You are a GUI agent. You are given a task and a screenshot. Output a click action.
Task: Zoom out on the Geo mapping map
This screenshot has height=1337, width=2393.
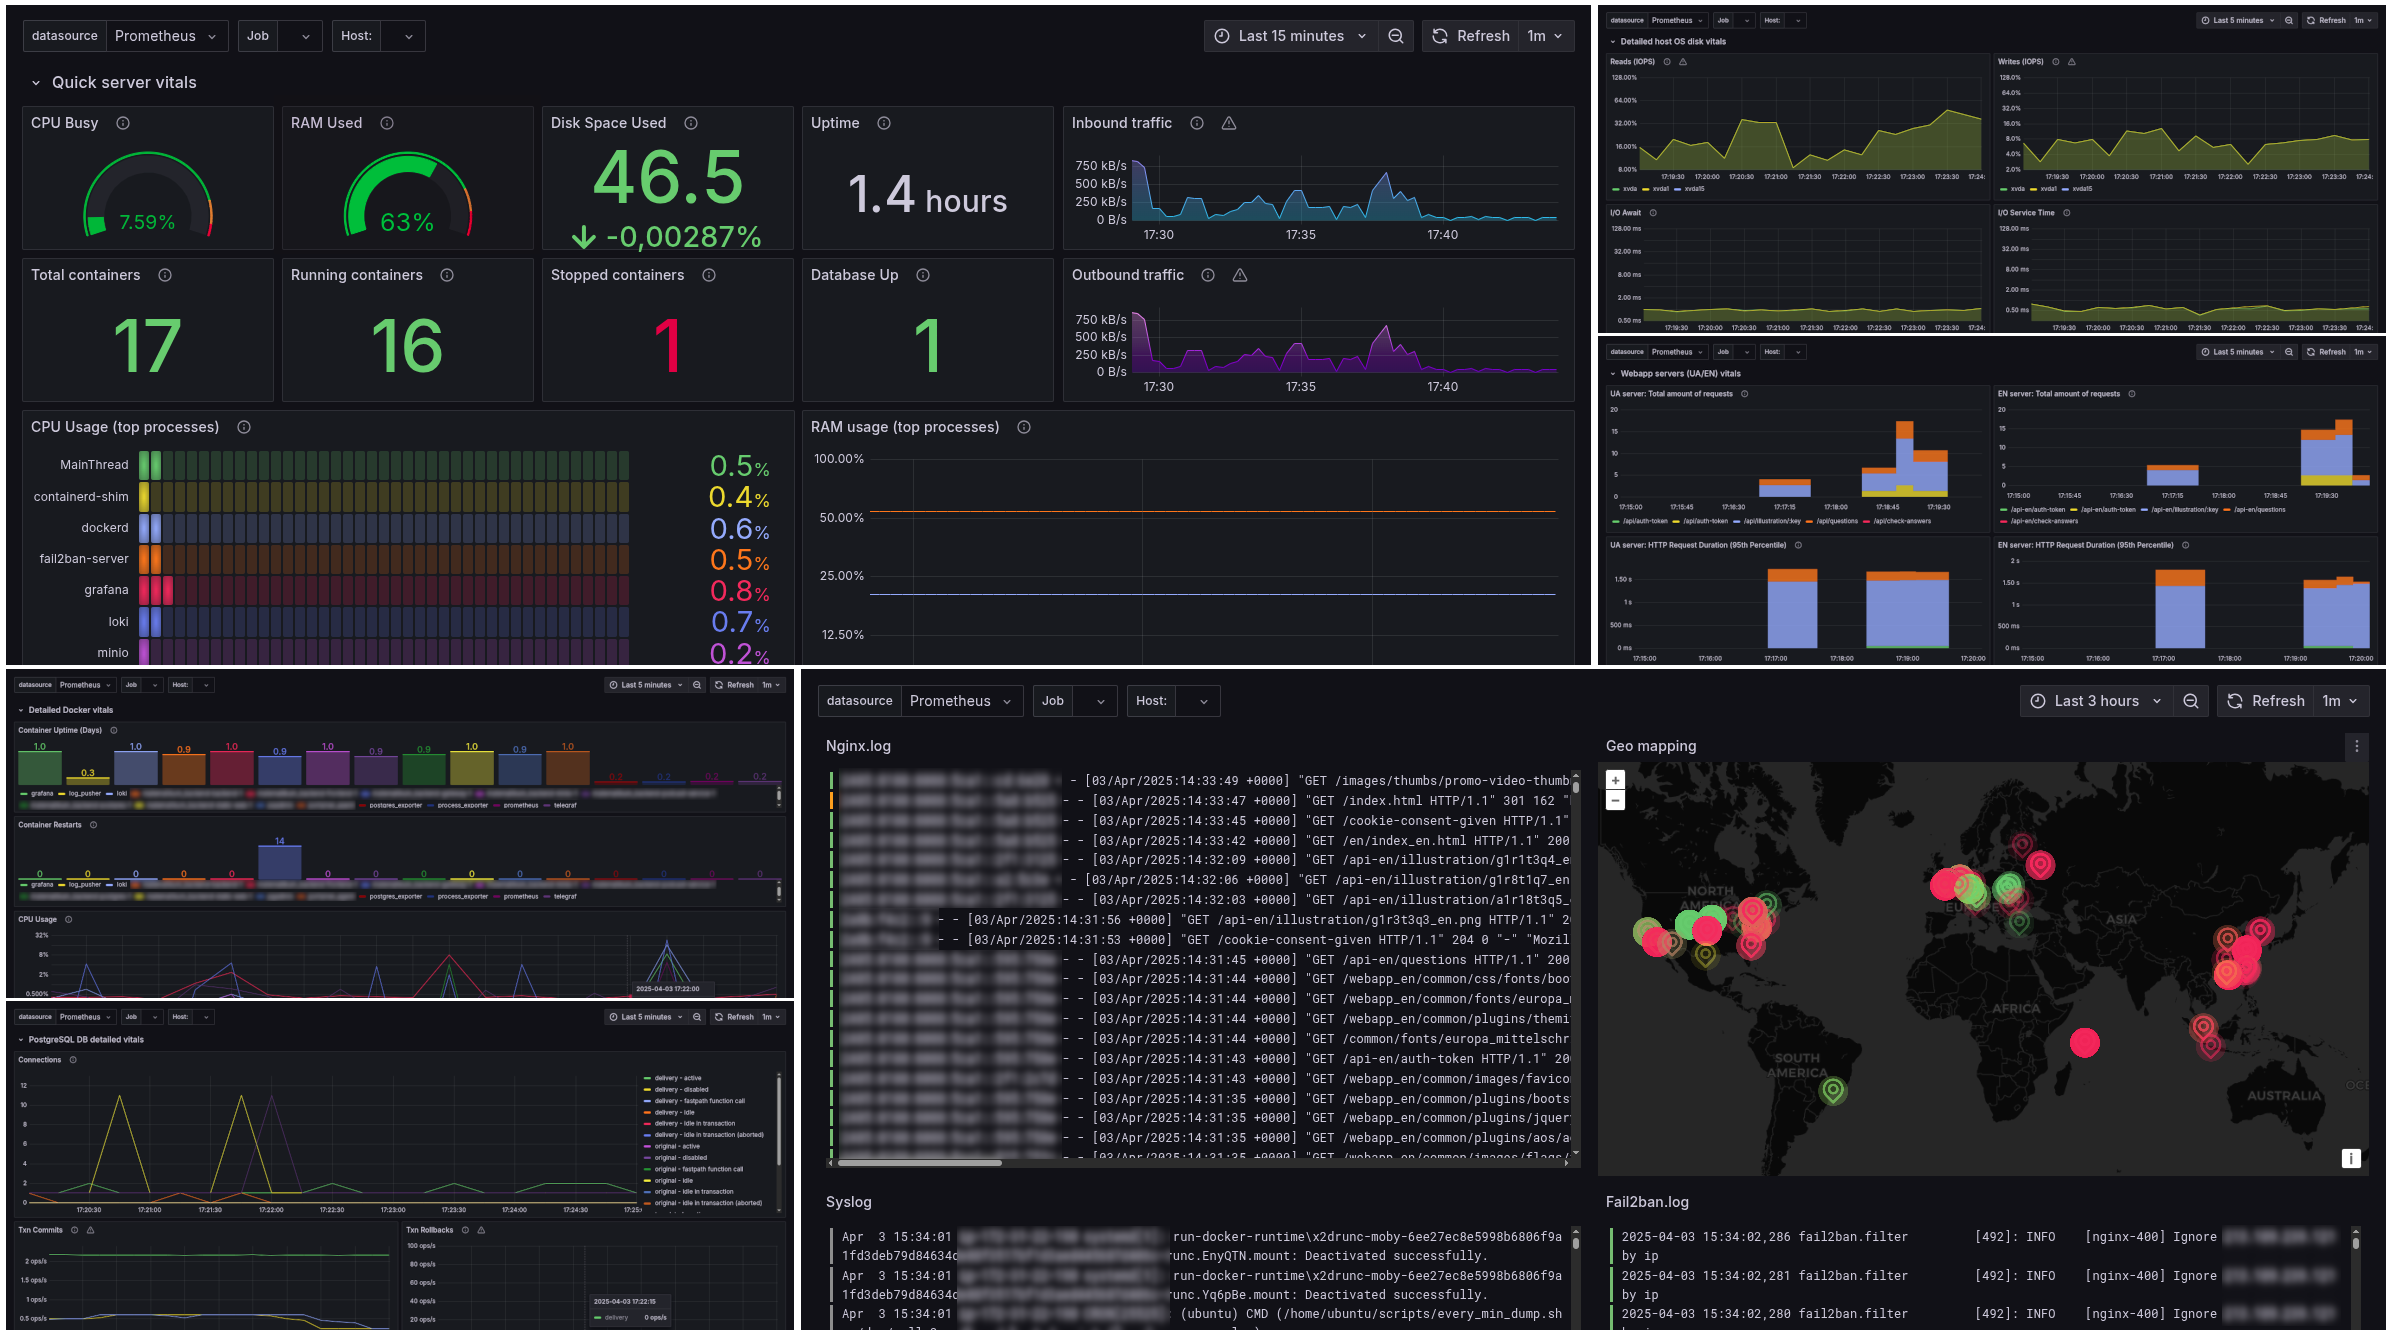click(1615, 800)
